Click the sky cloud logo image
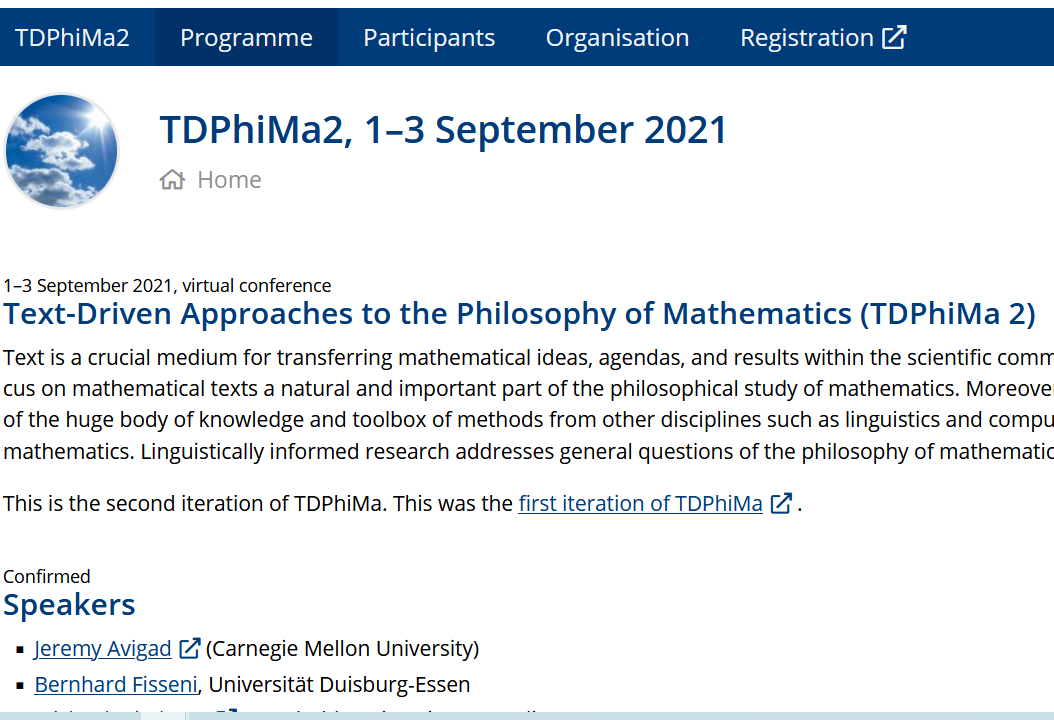Image resolution: width=1054 pixels, height=720 pixels. pos(61,151)
